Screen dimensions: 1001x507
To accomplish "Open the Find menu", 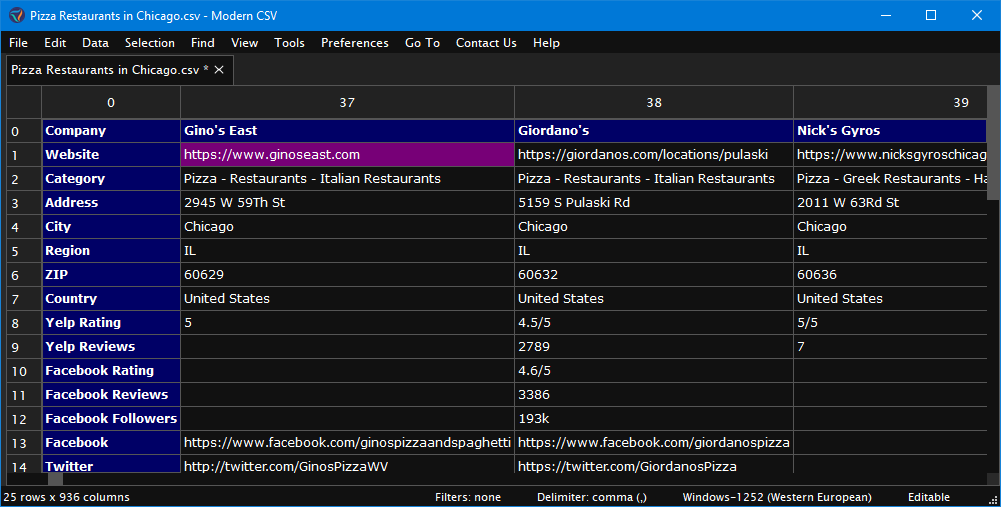I will 202,43.
